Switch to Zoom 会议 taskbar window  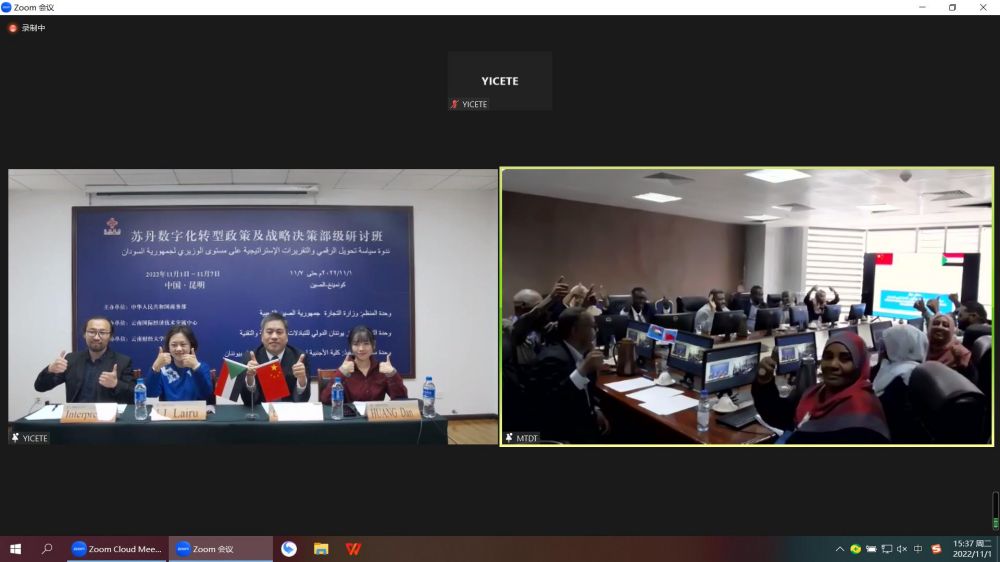point(220,549)
